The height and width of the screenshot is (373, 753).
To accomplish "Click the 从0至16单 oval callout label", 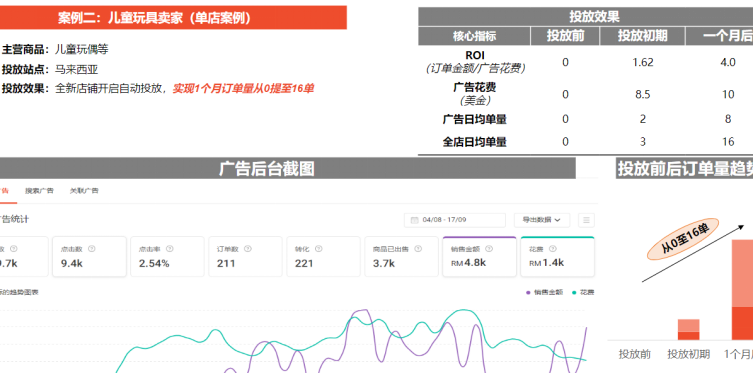I will (x=684, y=239).
